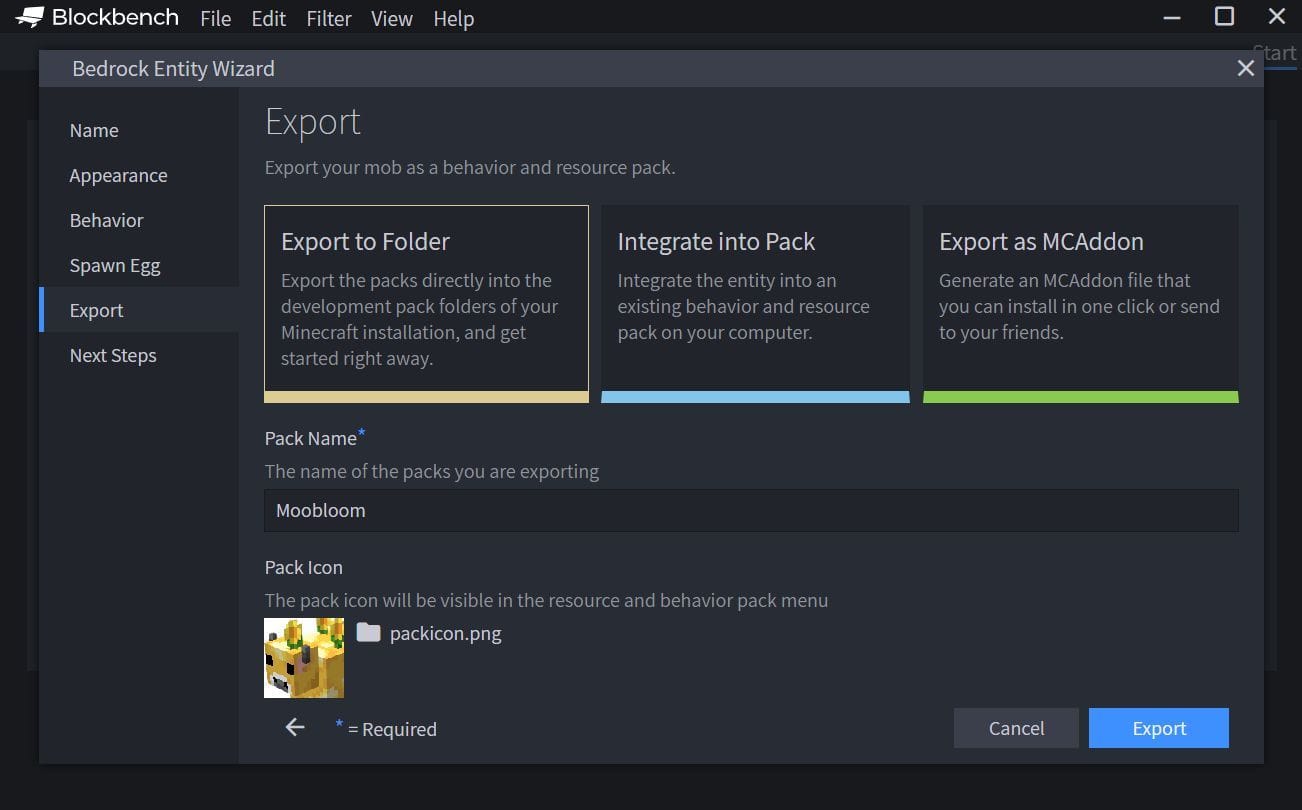The height and width of the screenshot is (810, 1302).
Task: Open the View menu
Action: (x=391, y=18)
